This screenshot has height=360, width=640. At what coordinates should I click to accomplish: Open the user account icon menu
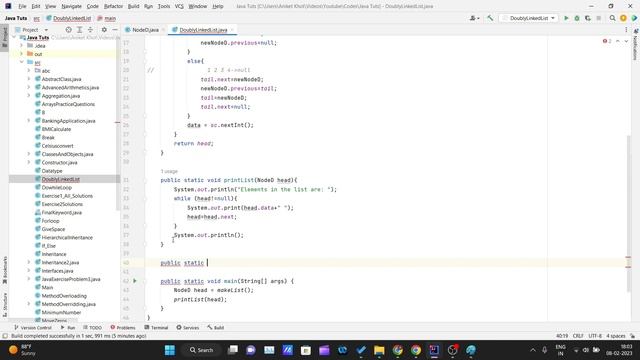[474, 18]
